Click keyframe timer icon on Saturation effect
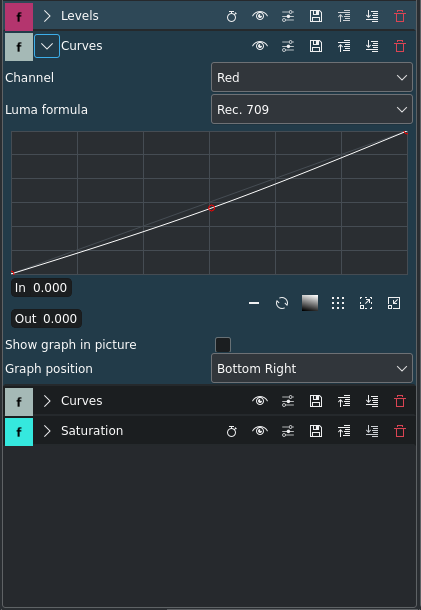The image size is (421, 610). tap(232, 431)
